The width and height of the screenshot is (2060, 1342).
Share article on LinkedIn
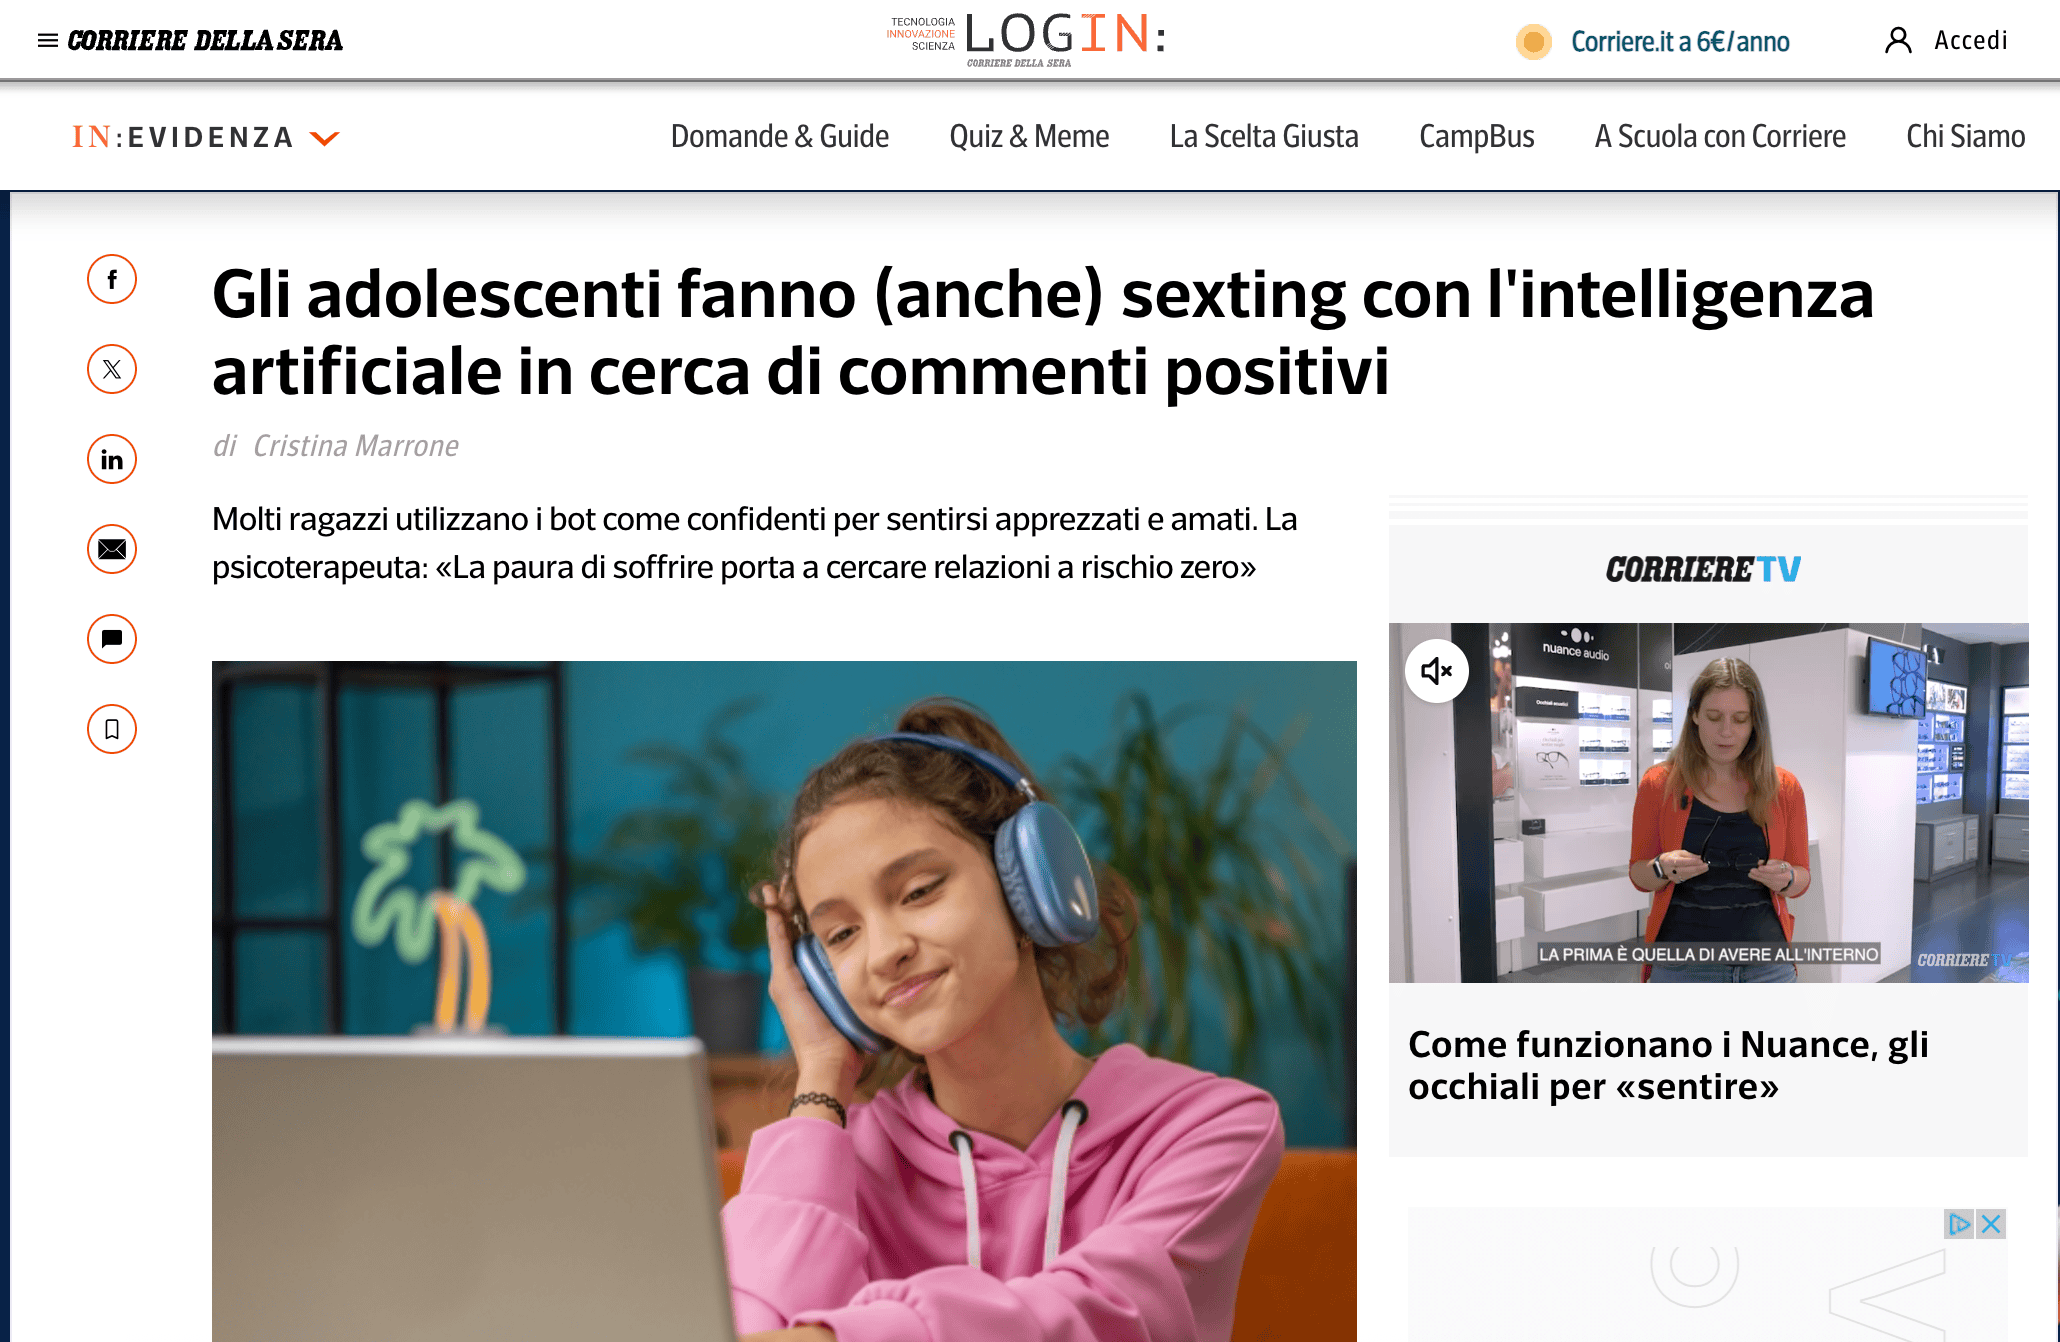112,459
